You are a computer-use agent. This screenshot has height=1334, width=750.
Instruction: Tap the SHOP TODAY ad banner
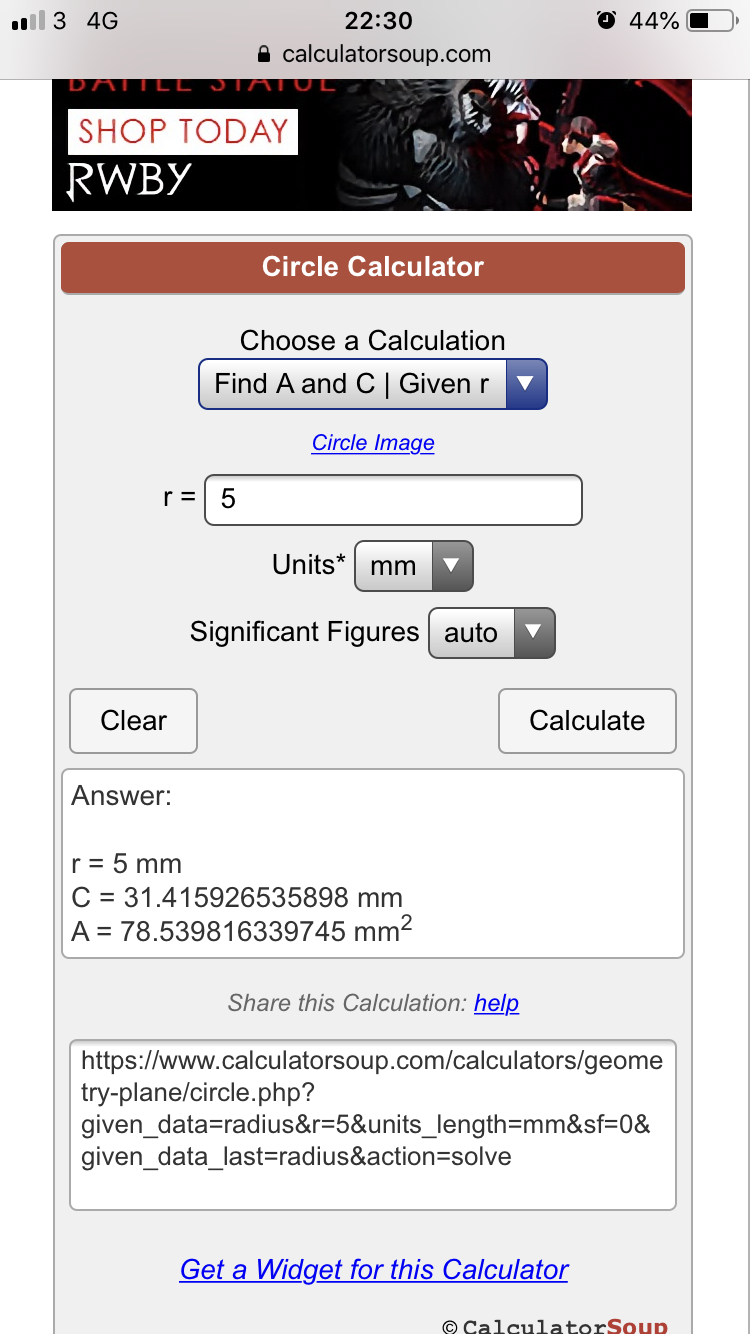pyautogui.click(x=183, y=131)
